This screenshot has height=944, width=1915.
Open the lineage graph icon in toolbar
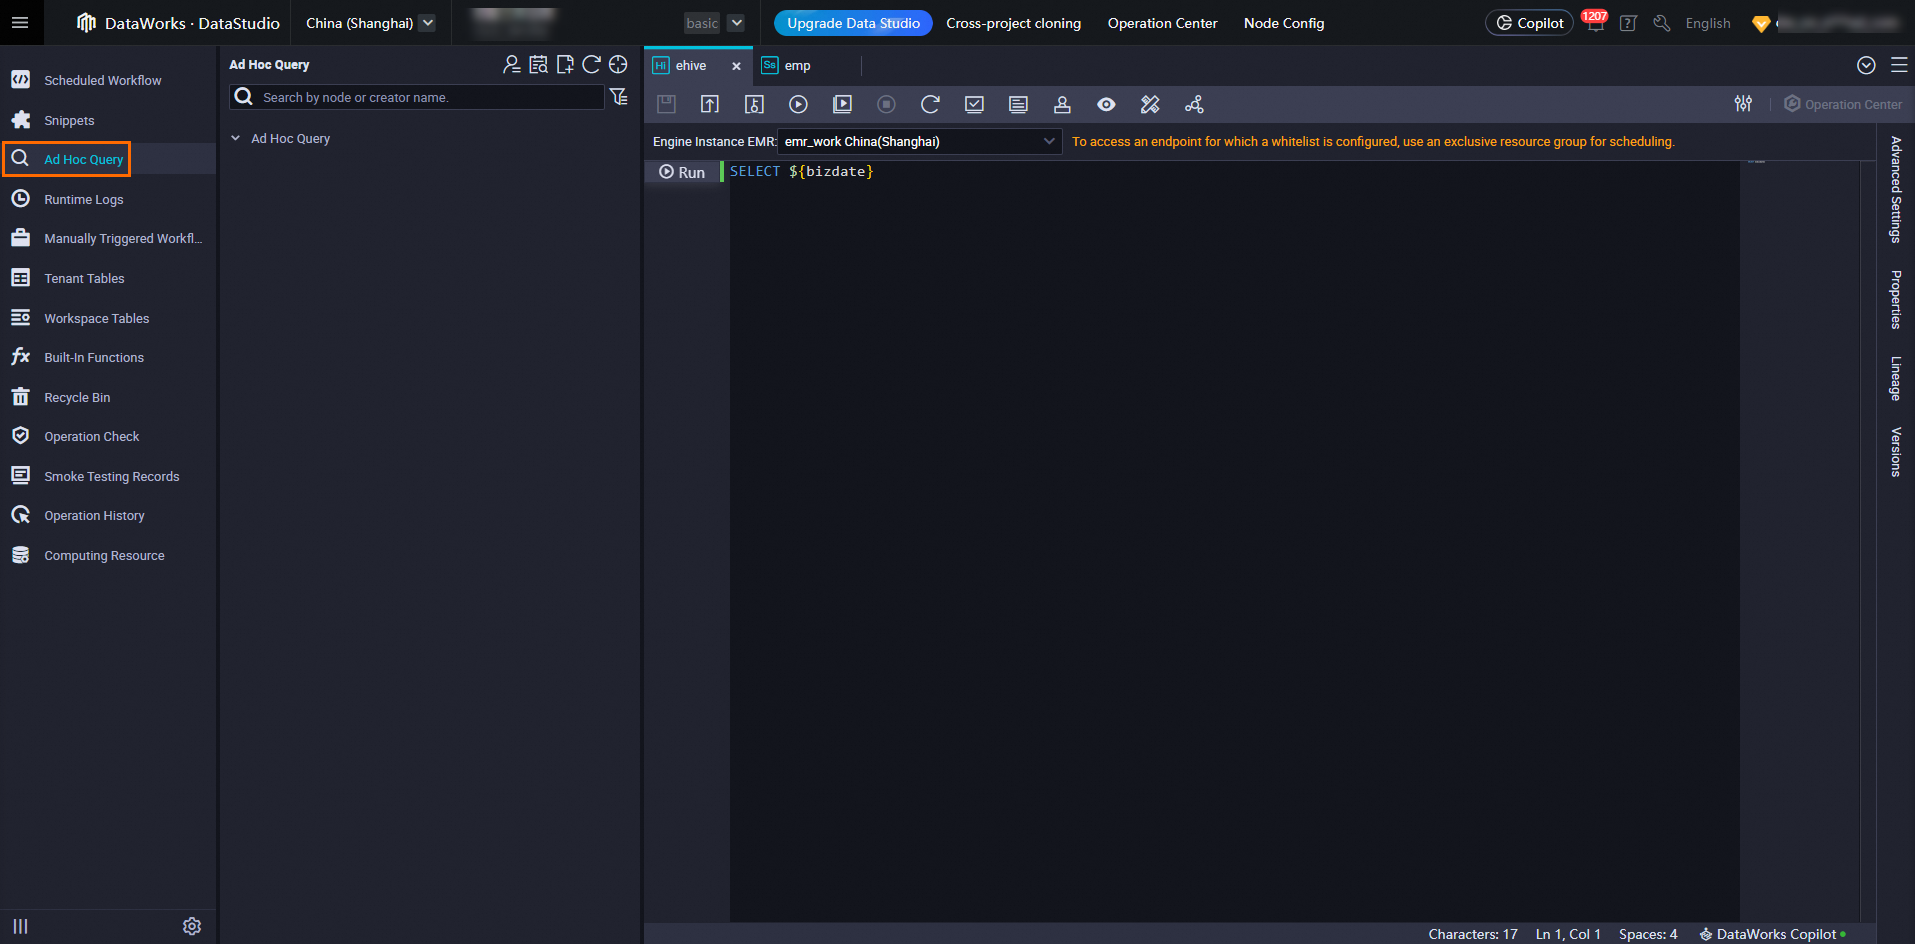[x=1194, y=104]
